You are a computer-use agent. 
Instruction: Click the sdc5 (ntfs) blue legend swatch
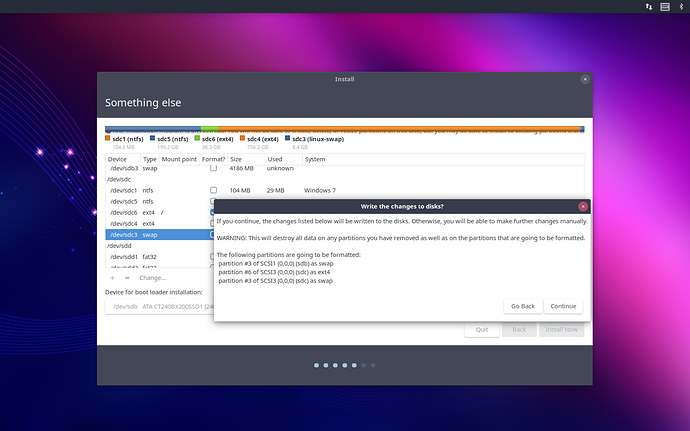[152, 138]
